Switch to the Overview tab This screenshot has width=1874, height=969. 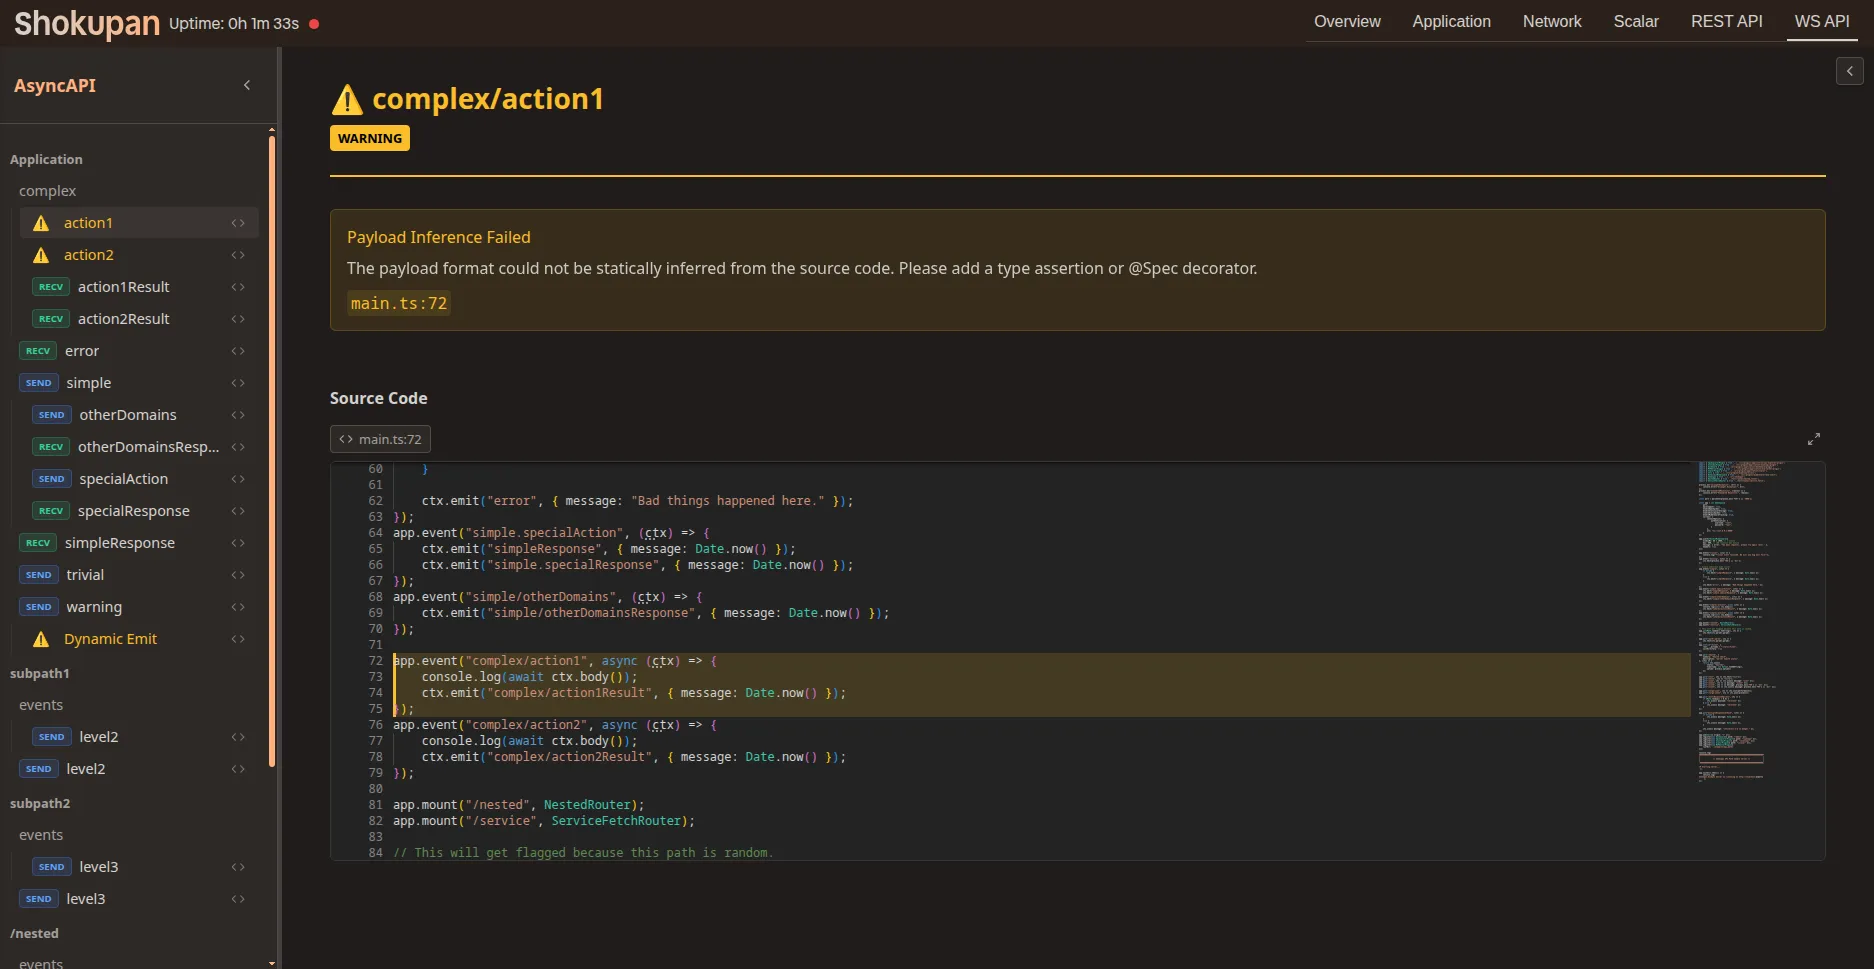tap(1346, 21)
